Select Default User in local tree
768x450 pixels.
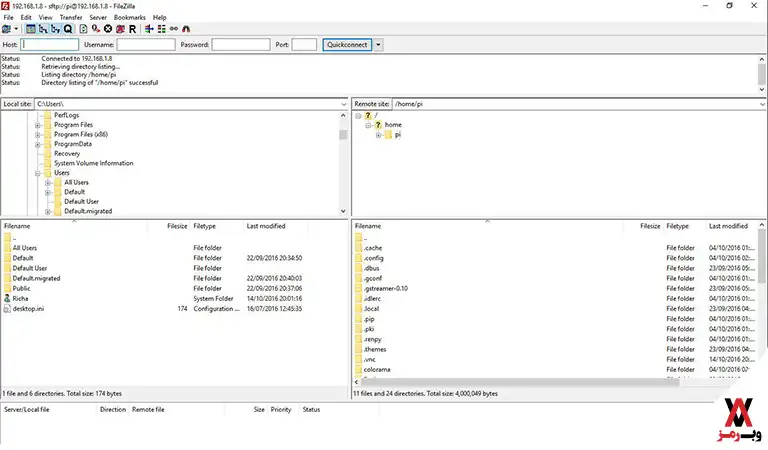81,202
